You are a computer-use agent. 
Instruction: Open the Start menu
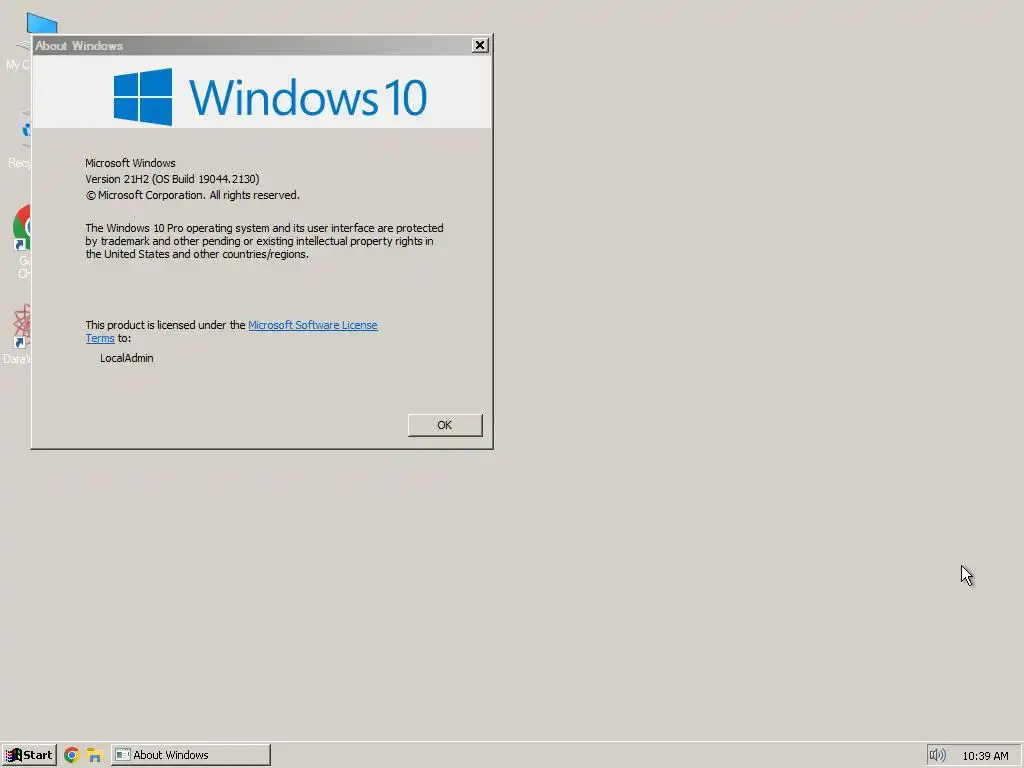coord(29,755)
